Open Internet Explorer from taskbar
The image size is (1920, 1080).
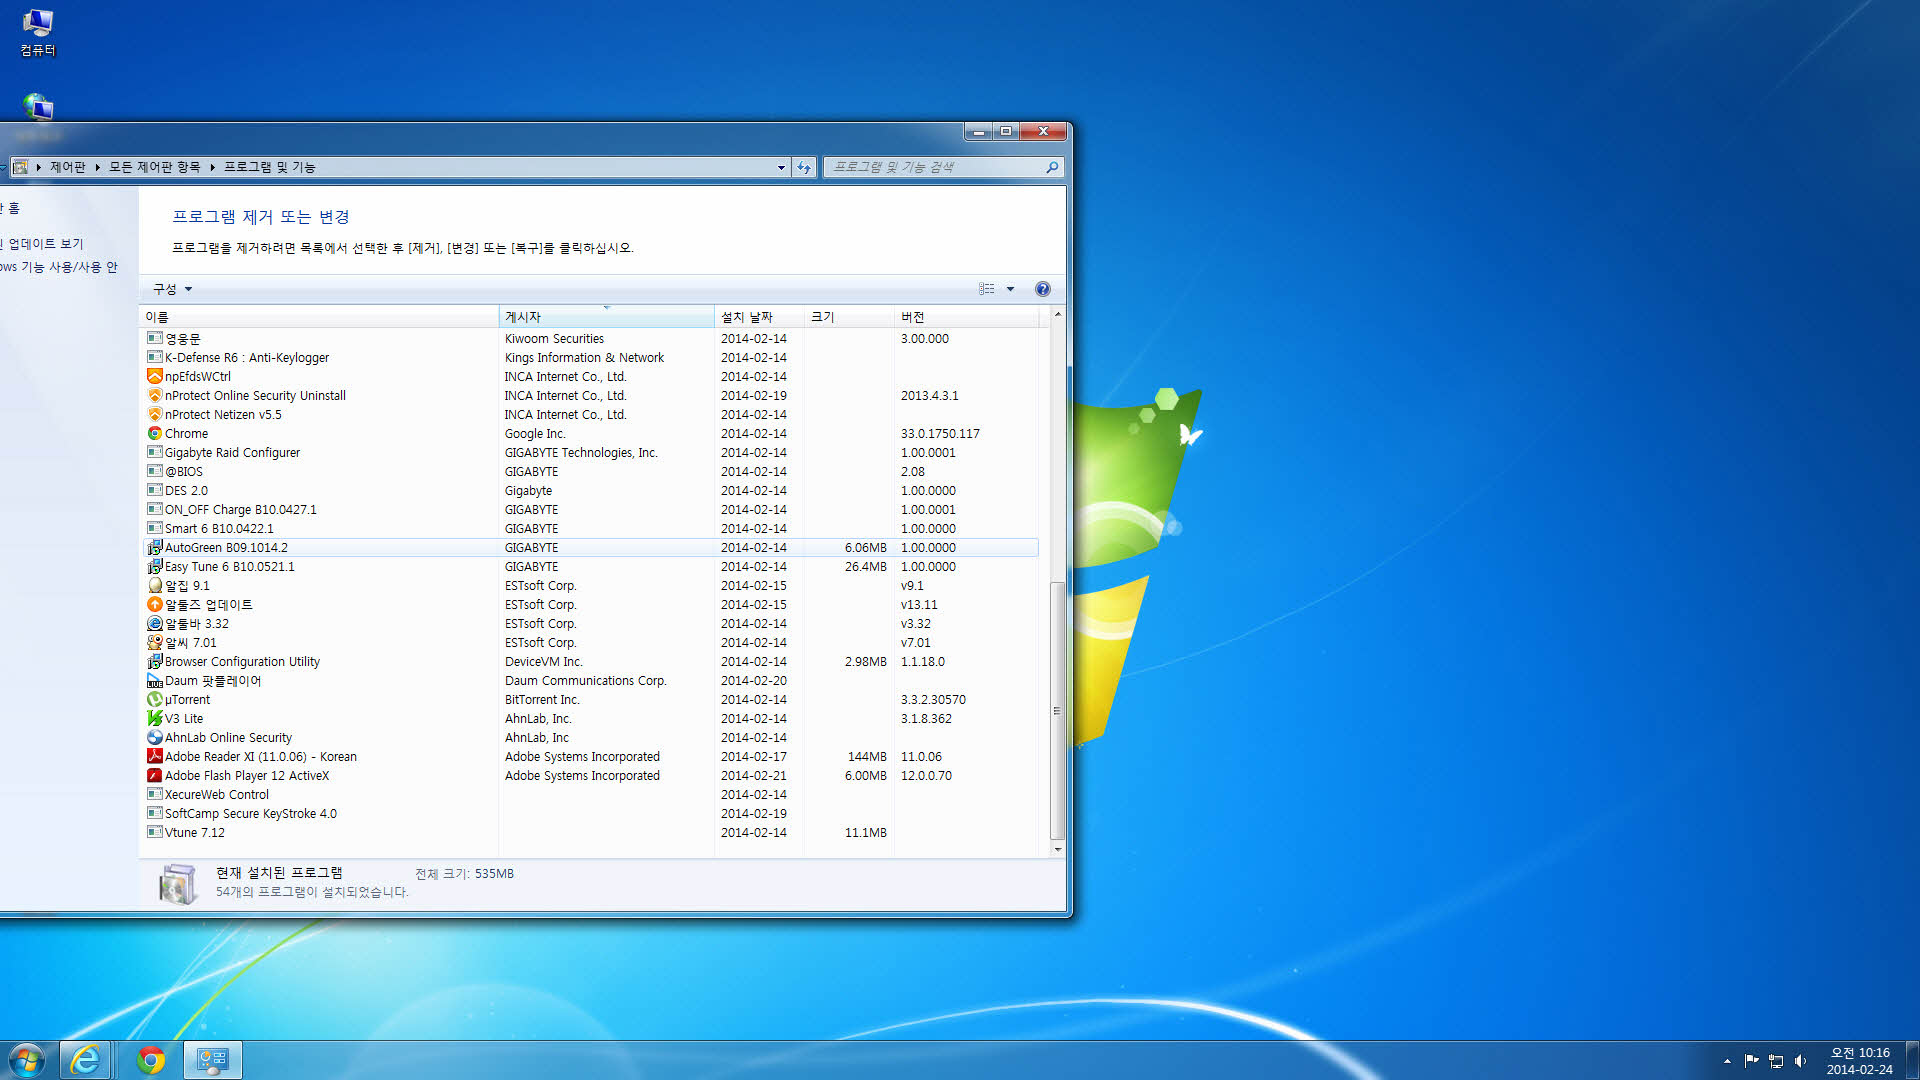[x=85, y=1060]
